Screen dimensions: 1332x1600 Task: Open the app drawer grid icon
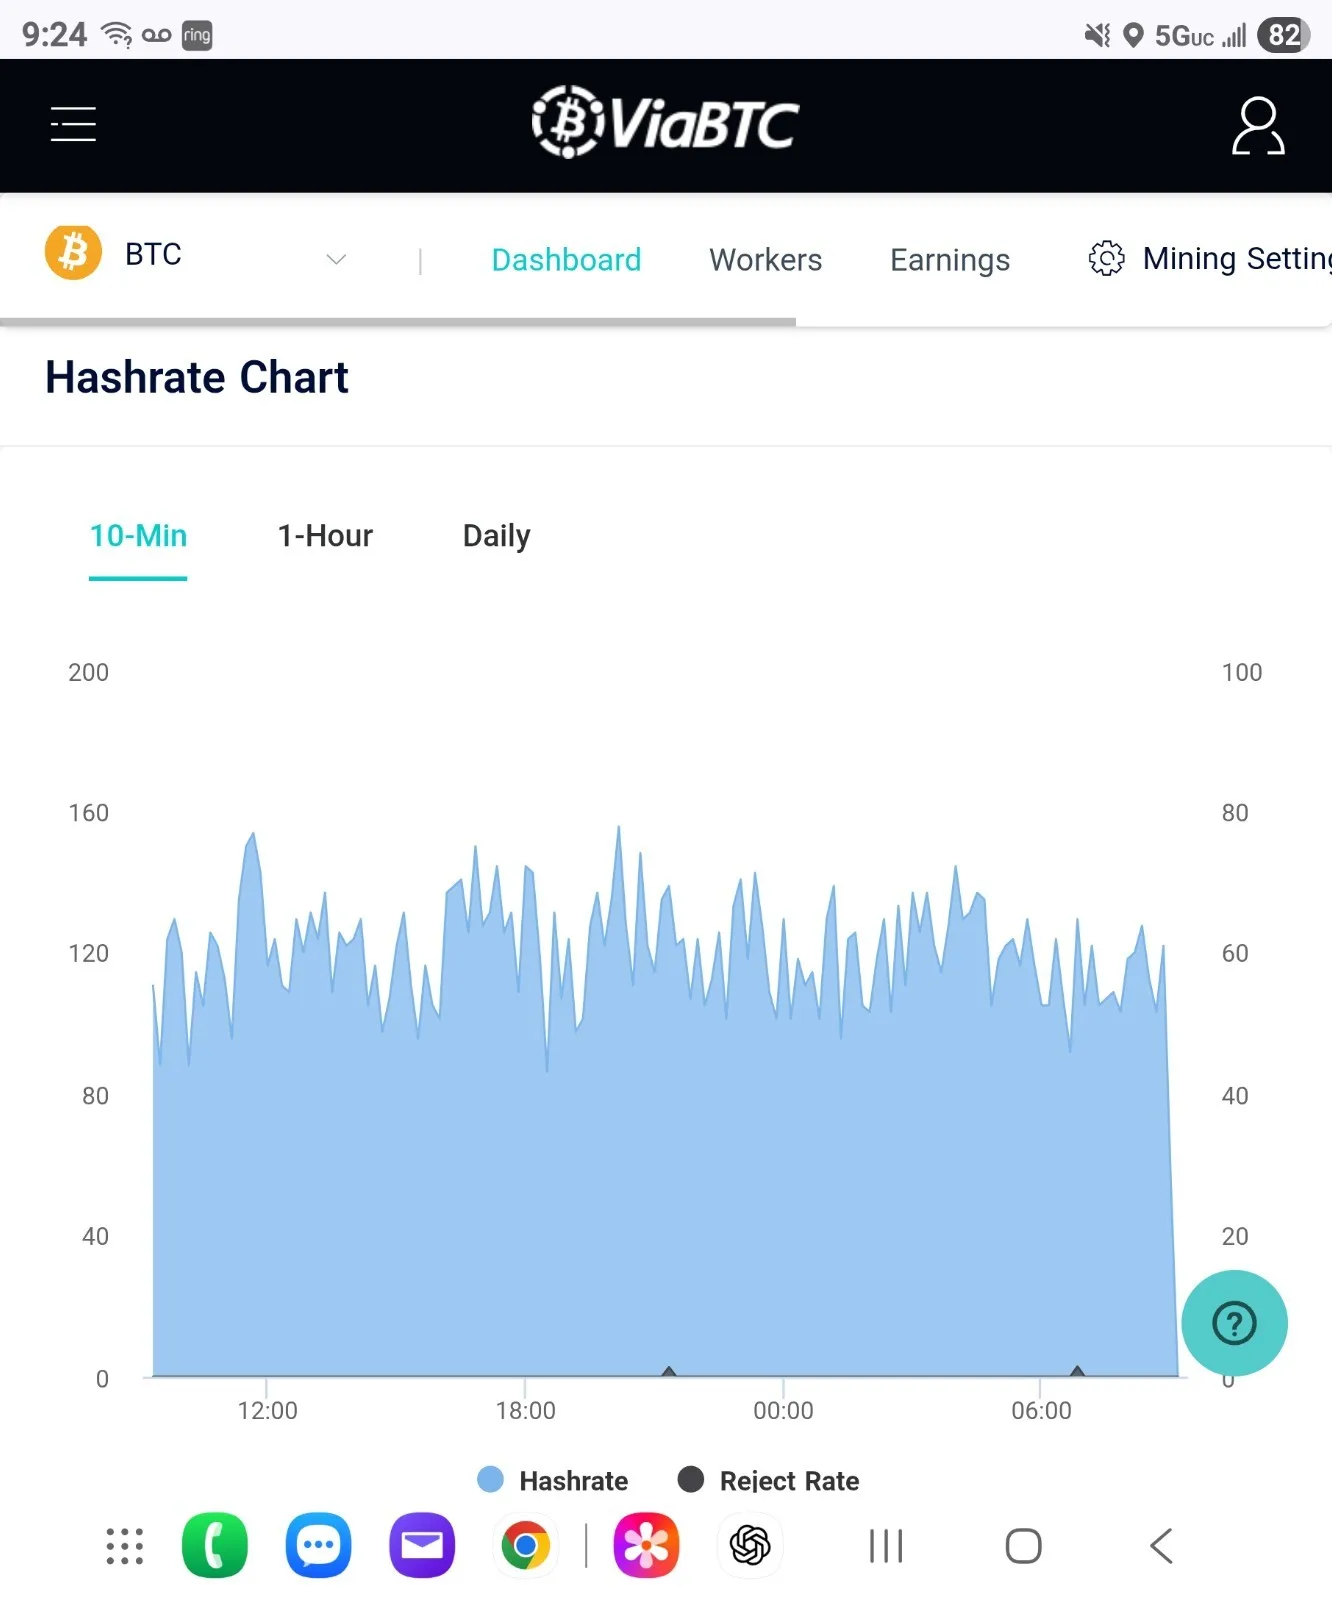[x=125, y=1546]
